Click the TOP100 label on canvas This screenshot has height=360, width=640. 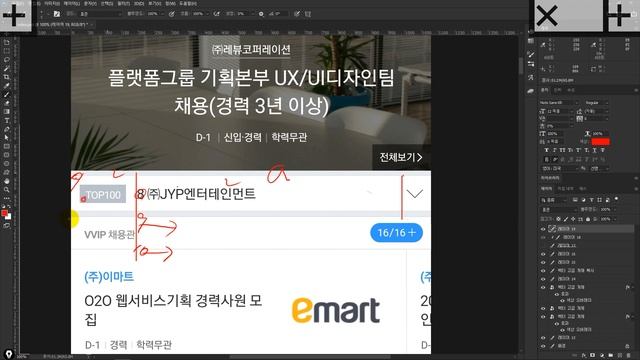click(103, 195)
